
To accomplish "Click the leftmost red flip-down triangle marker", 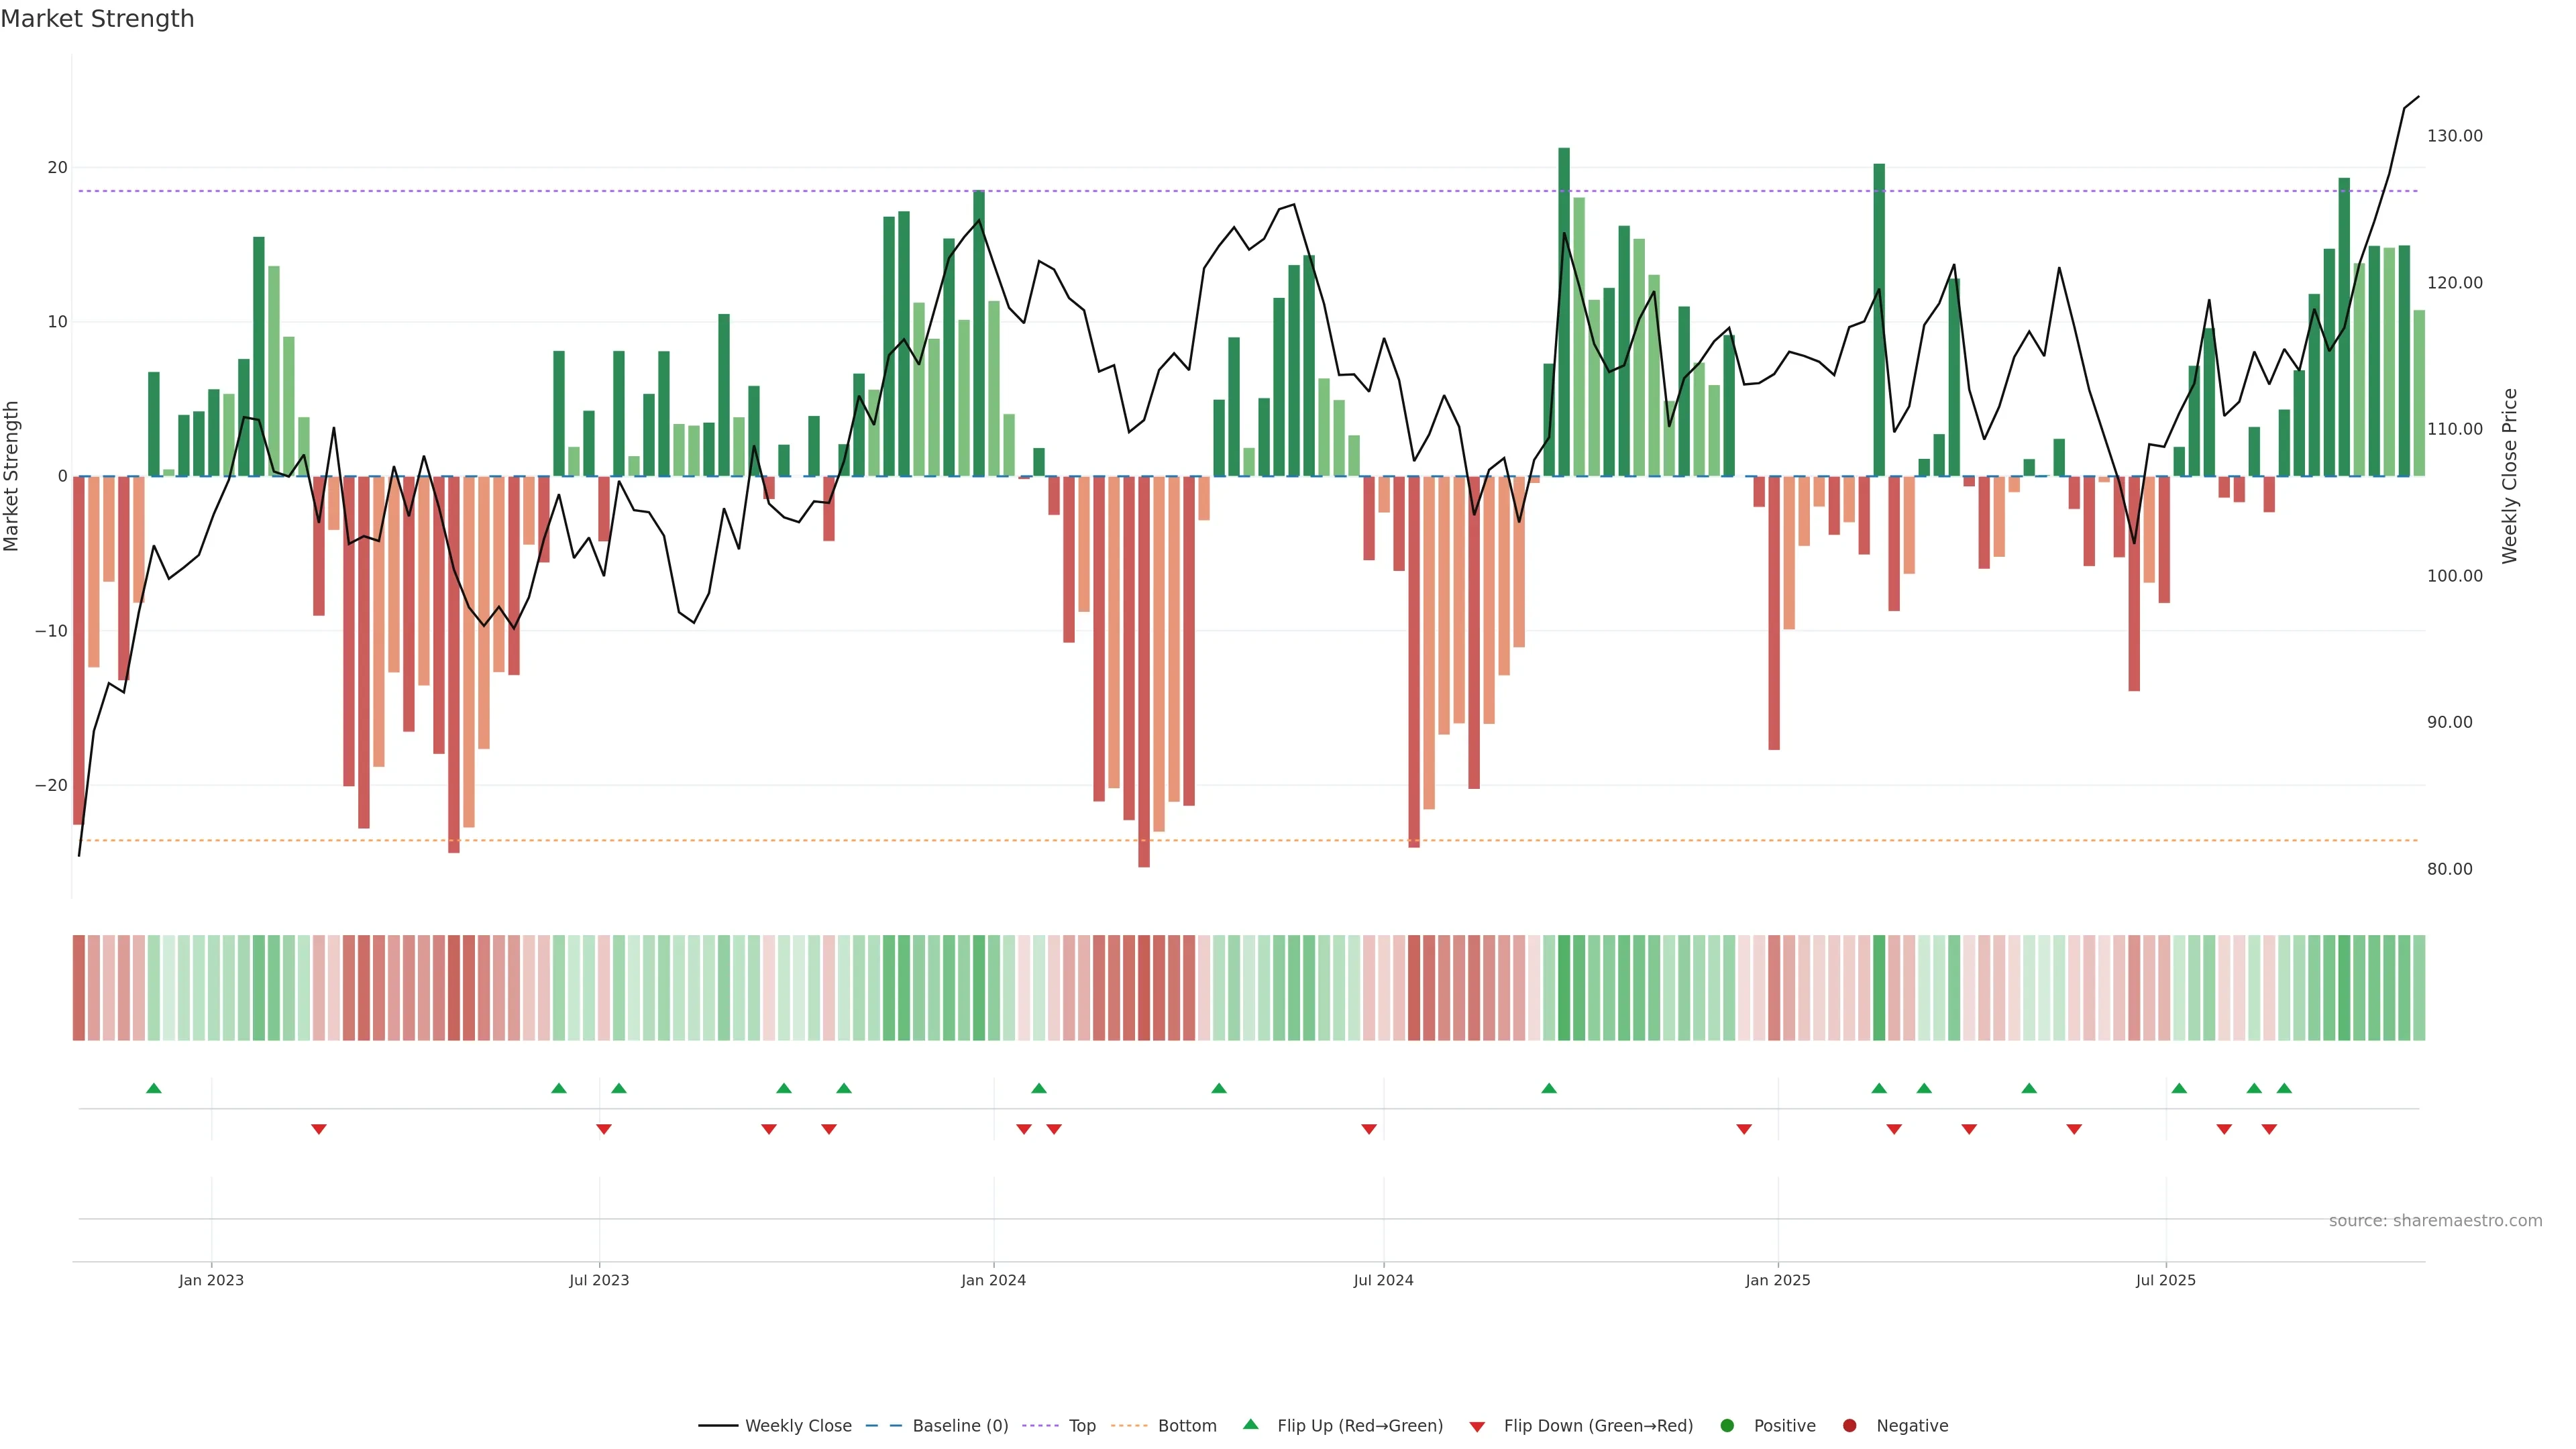I will pyautogui.click(x=319, y=1129).
